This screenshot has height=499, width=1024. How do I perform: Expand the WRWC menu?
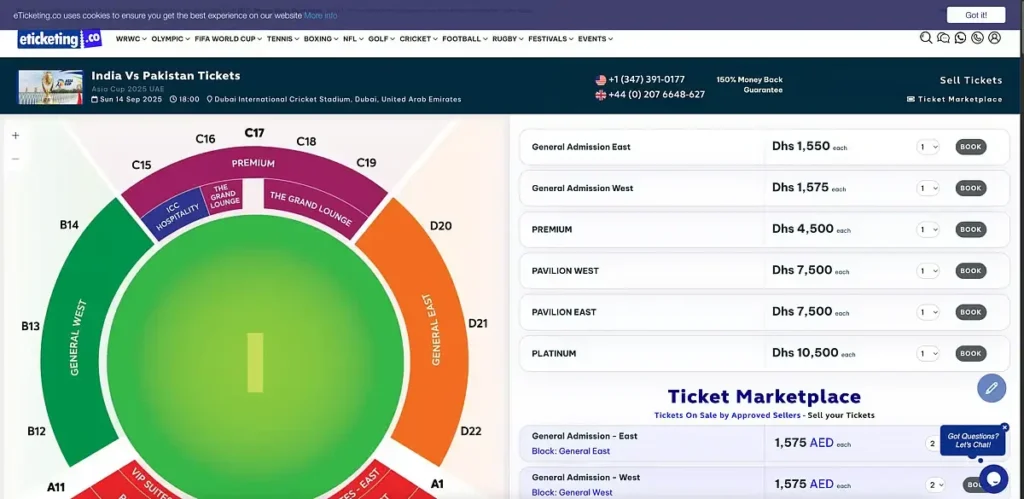tap(131, 39)
